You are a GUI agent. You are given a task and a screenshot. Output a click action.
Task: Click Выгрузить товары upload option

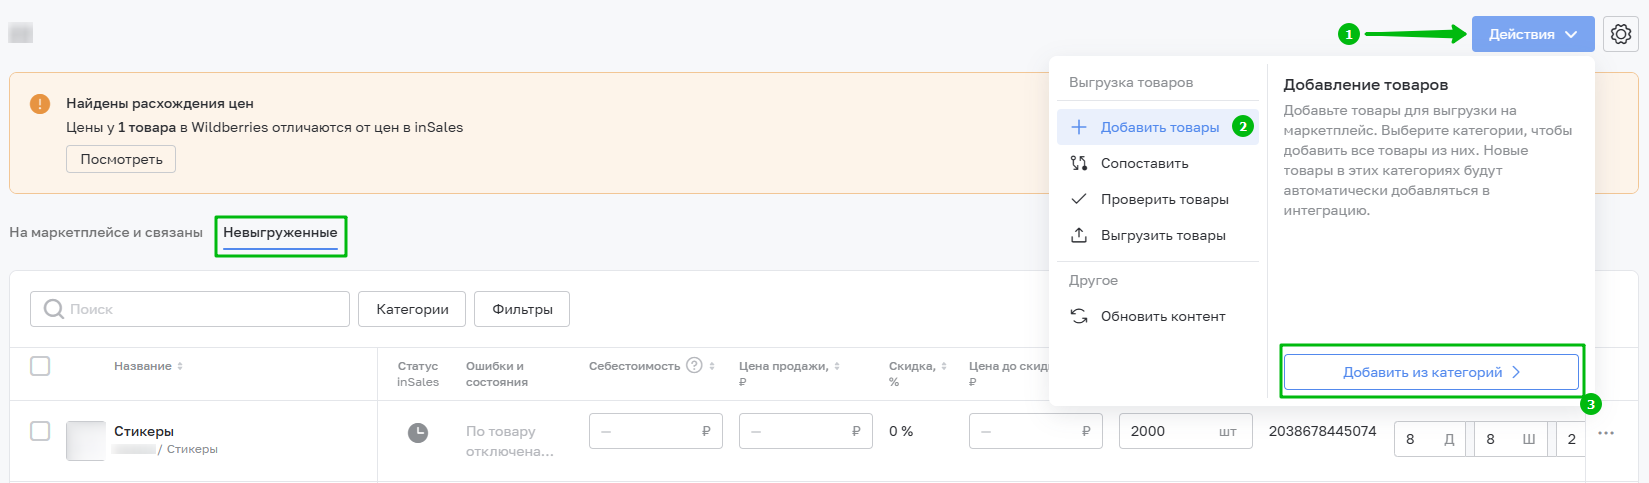click(1162, 235)
